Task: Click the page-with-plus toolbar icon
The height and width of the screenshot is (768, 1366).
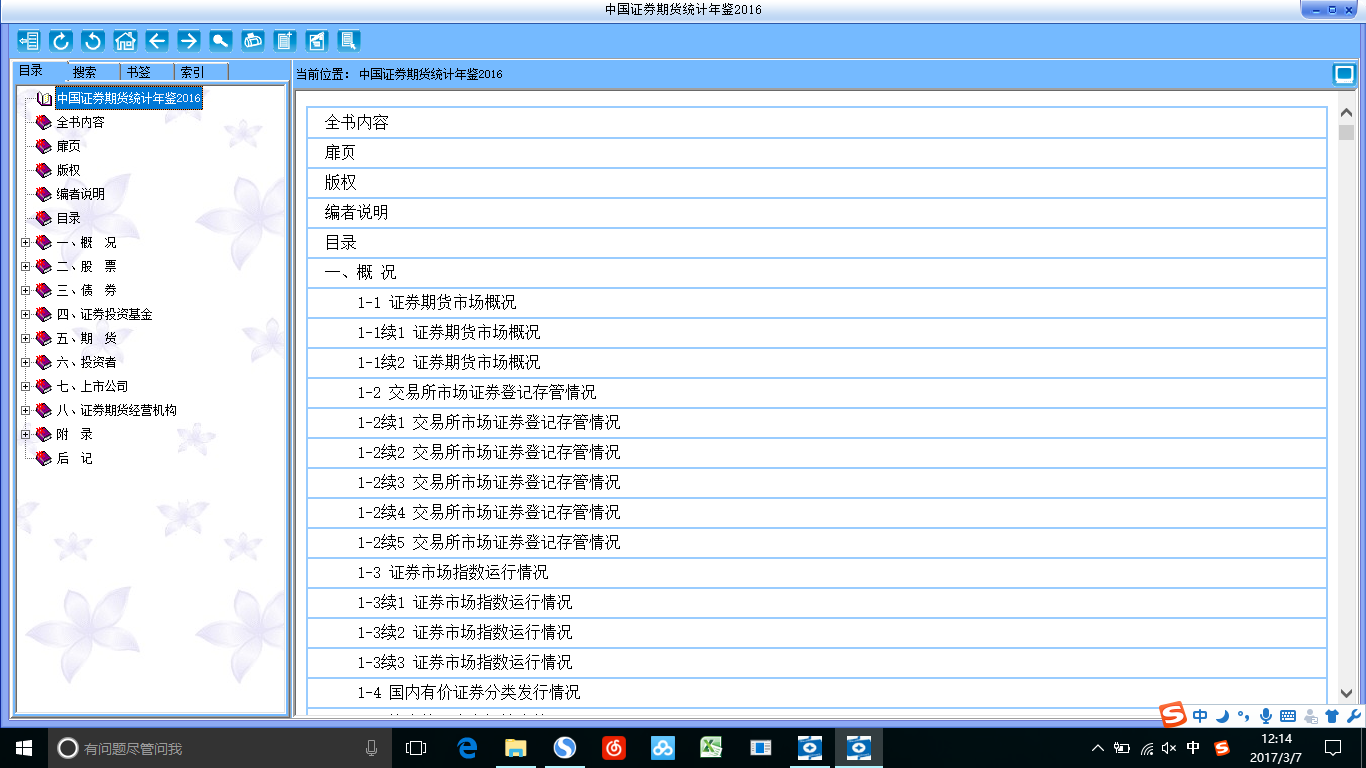Action: click(285, 41)
